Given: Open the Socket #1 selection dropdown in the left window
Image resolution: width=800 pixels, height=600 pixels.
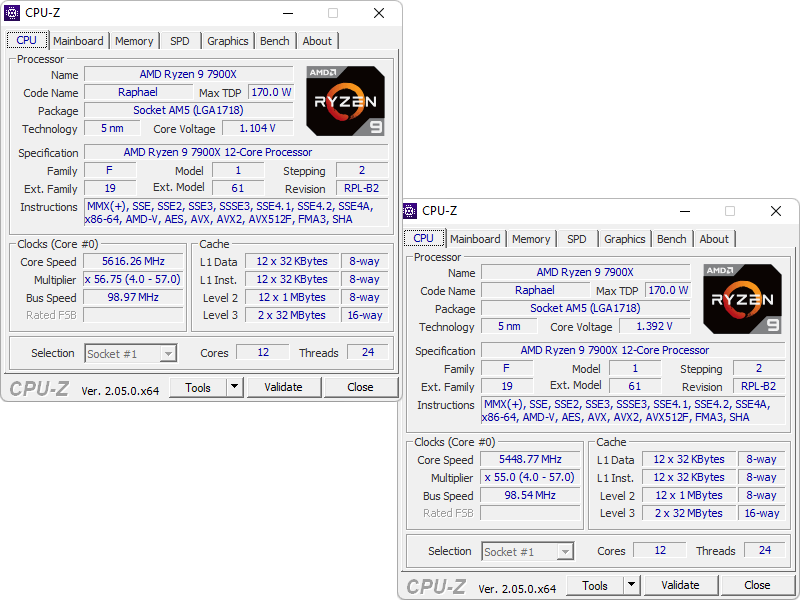Looking at the screenshot, I should [x=131, y=354].
